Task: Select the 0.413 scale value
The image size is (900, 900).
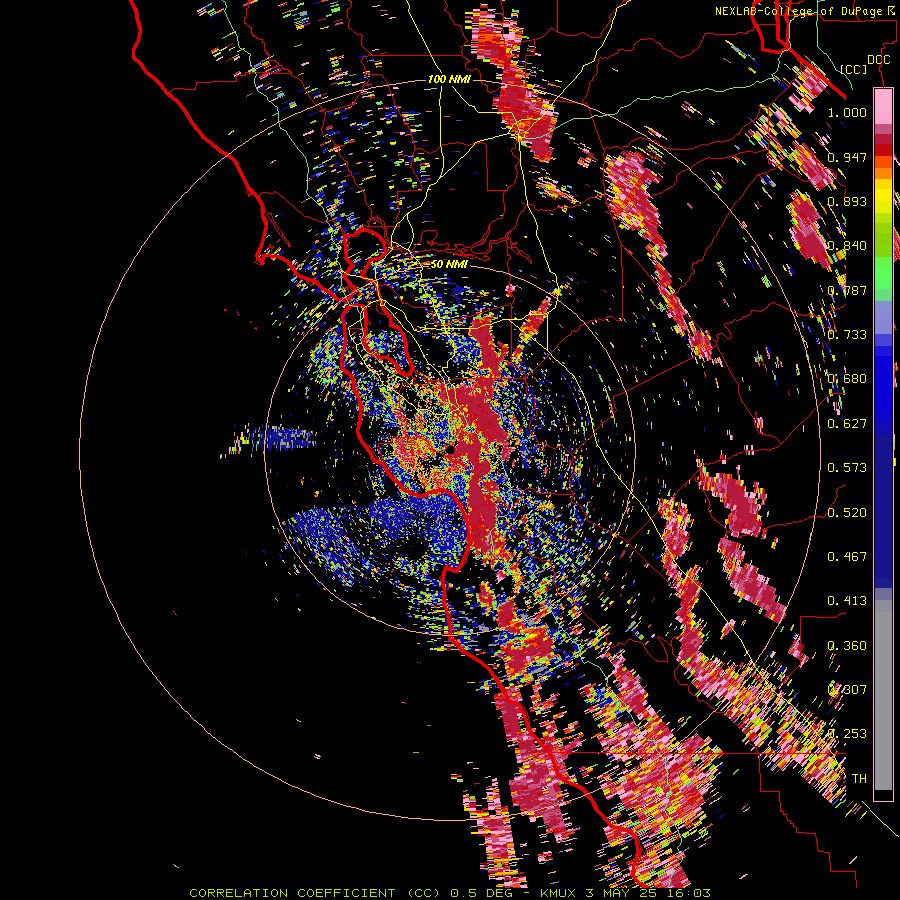Action: pyautogui.click(x=847, y=601)
